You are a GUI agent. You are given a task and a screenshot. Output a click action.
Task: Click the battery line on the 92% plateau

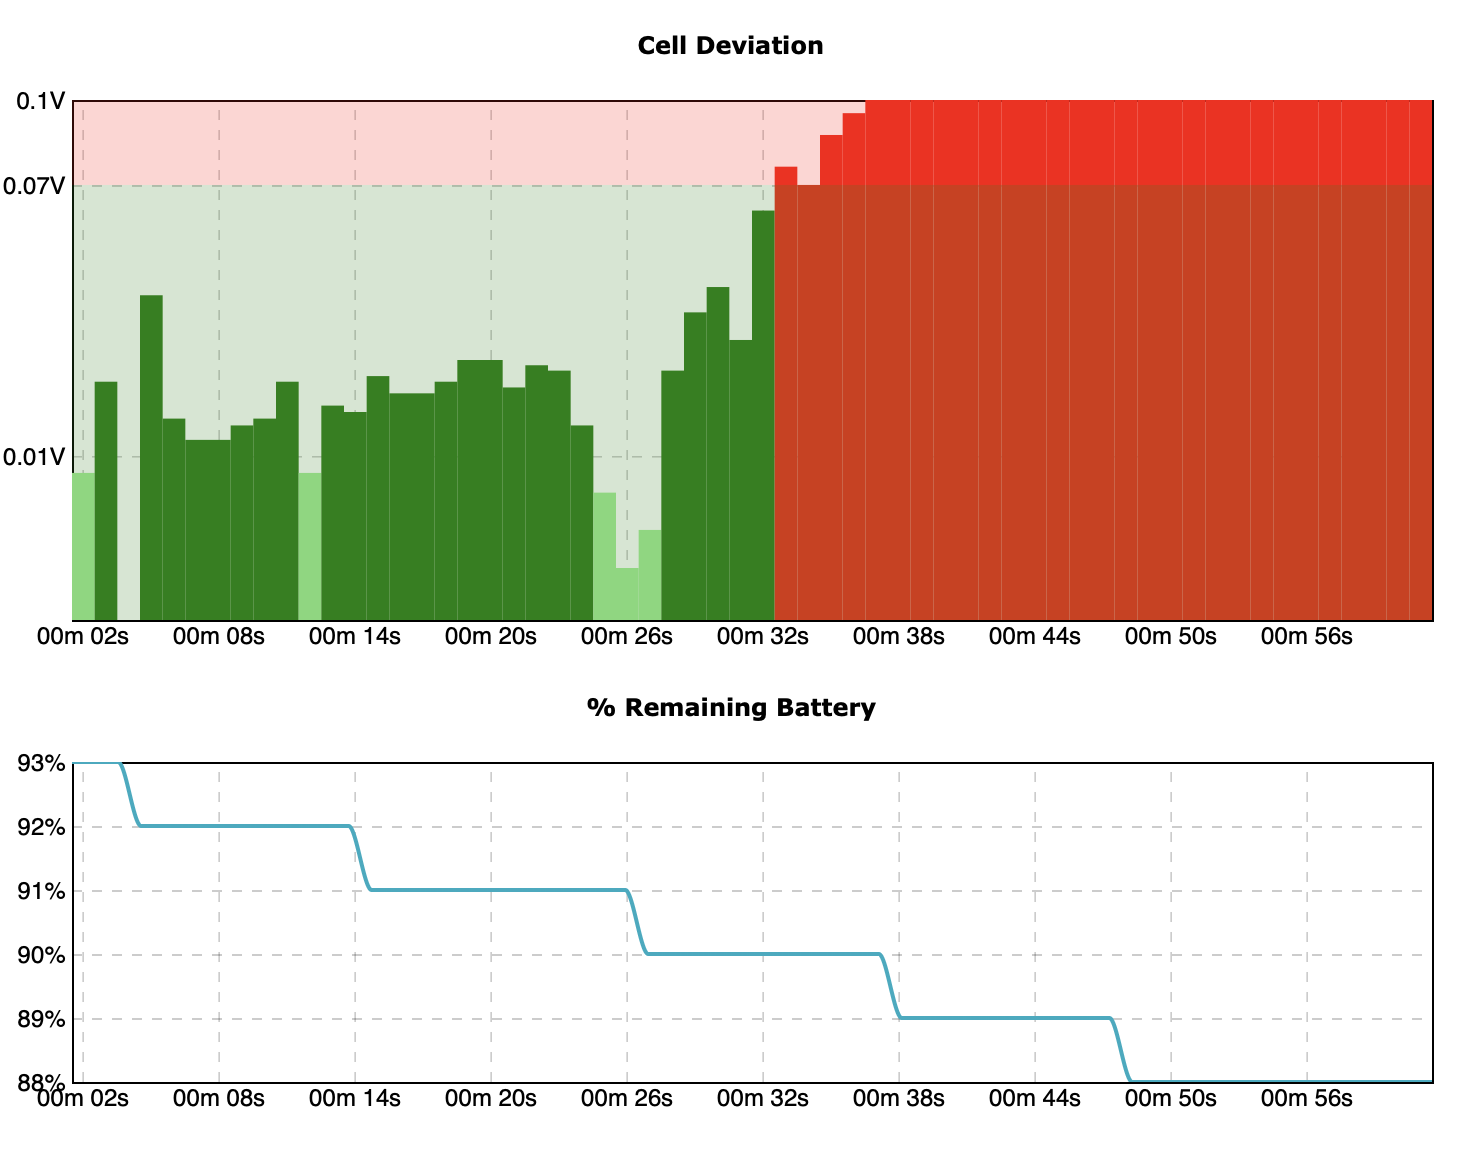245,826
